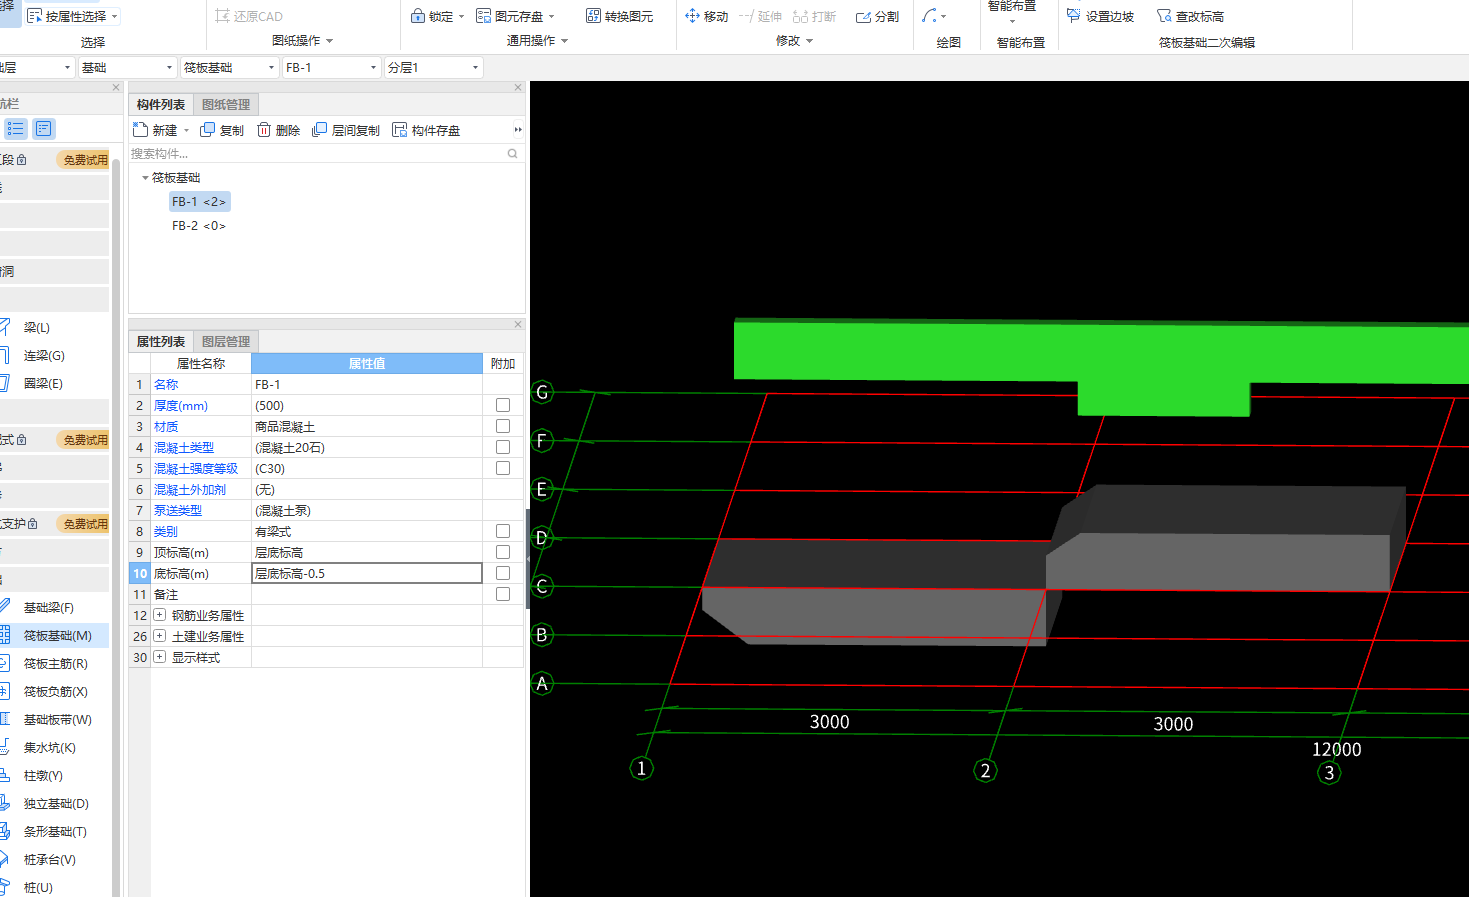The height and width of the screenshot is (897, 1469).
Task: Click 新建 component icon
Action: 141,130
